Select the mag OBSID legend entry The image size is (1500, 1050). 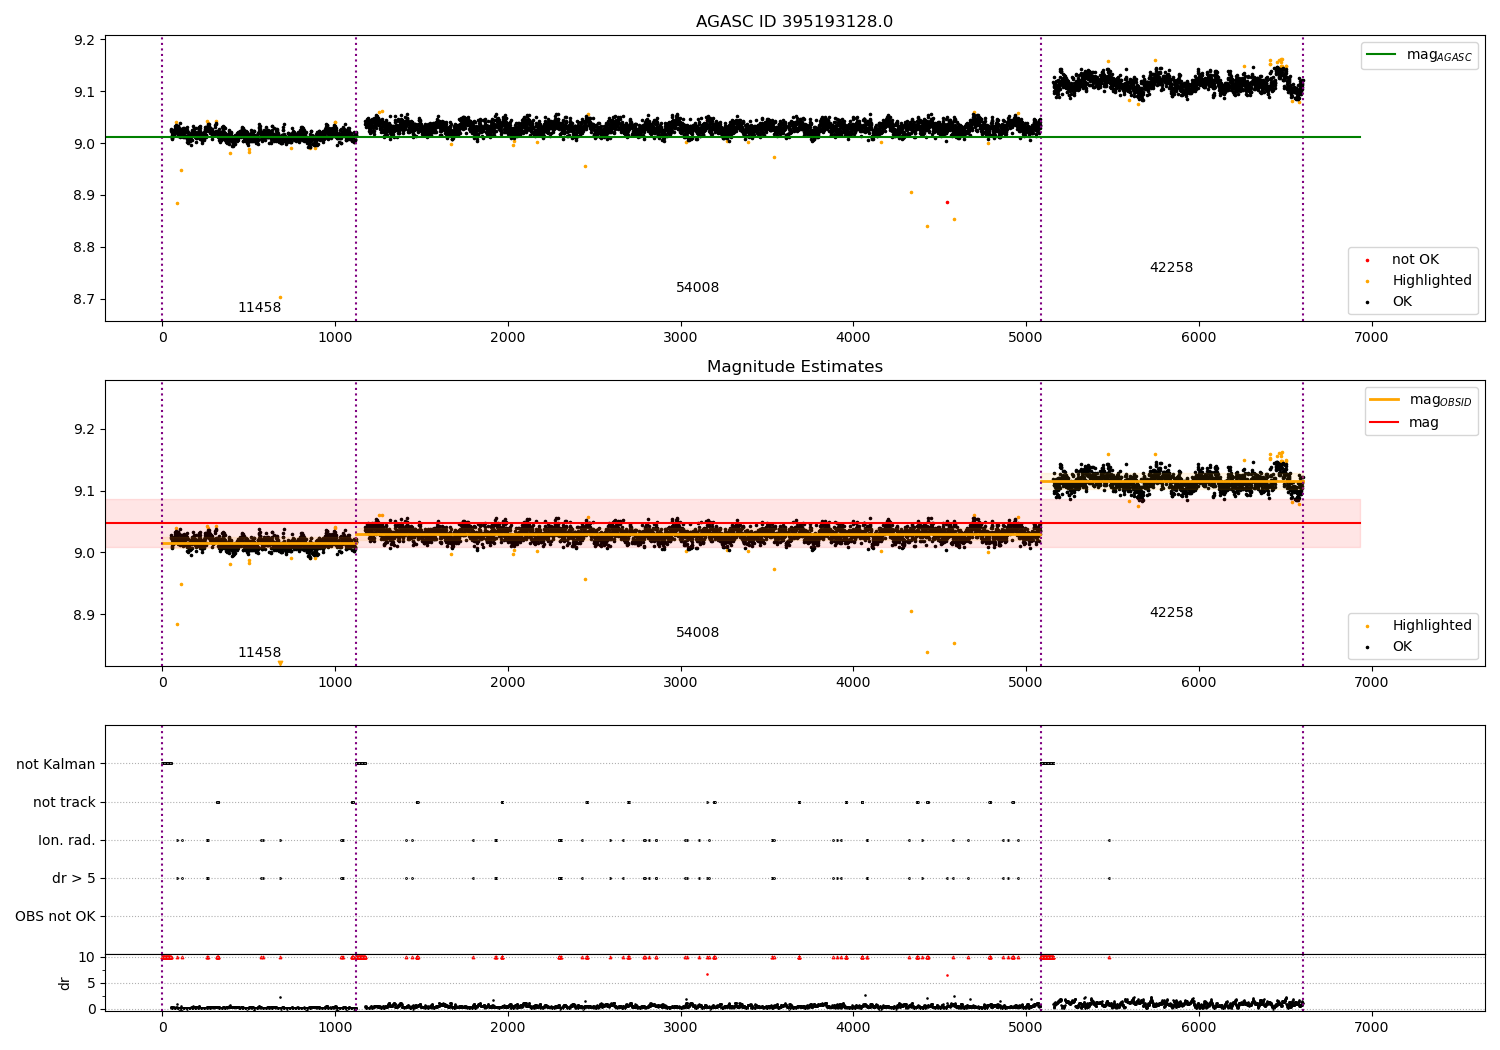(x=1421, y=400)
